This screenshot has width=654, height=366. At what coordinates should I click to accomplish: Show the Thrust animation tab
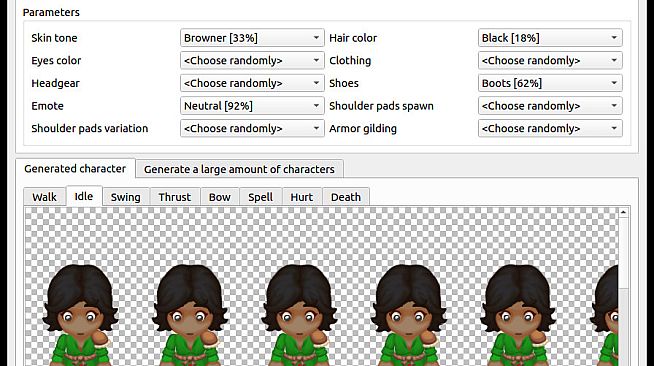click(175, 197)
